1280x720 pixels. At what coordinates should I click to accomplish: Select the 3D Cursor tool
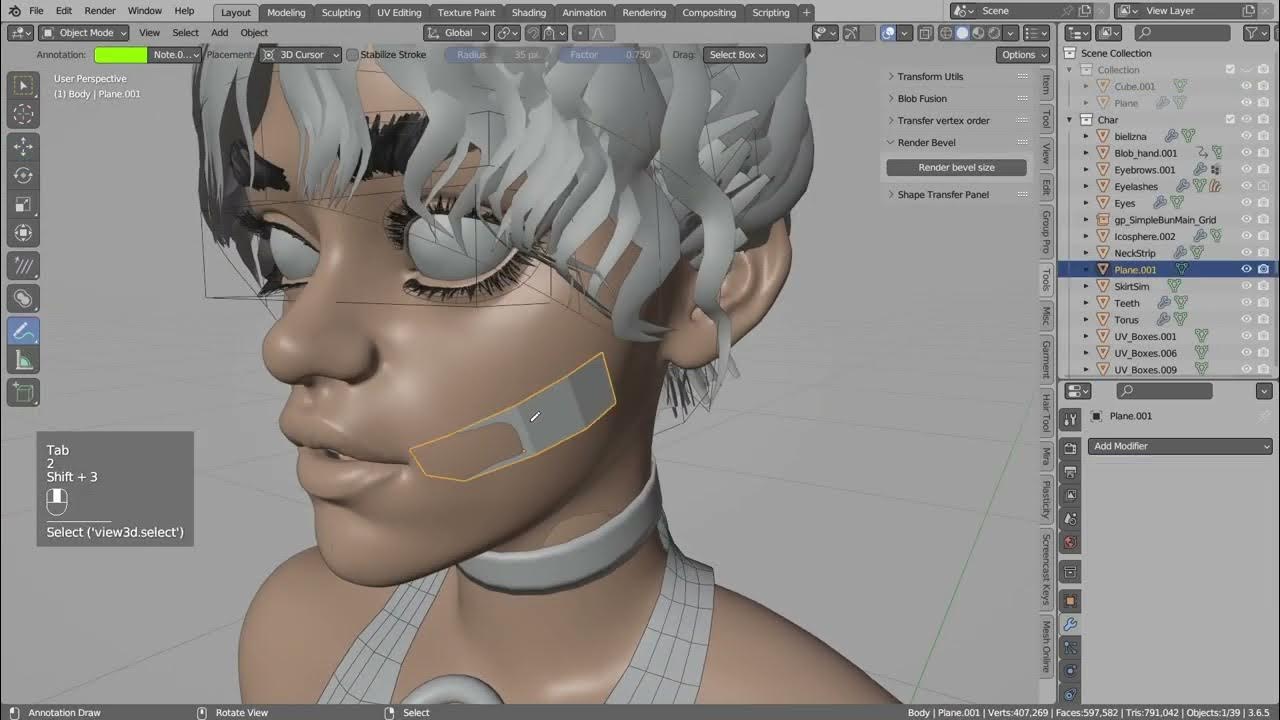click(x=23, y=114)
